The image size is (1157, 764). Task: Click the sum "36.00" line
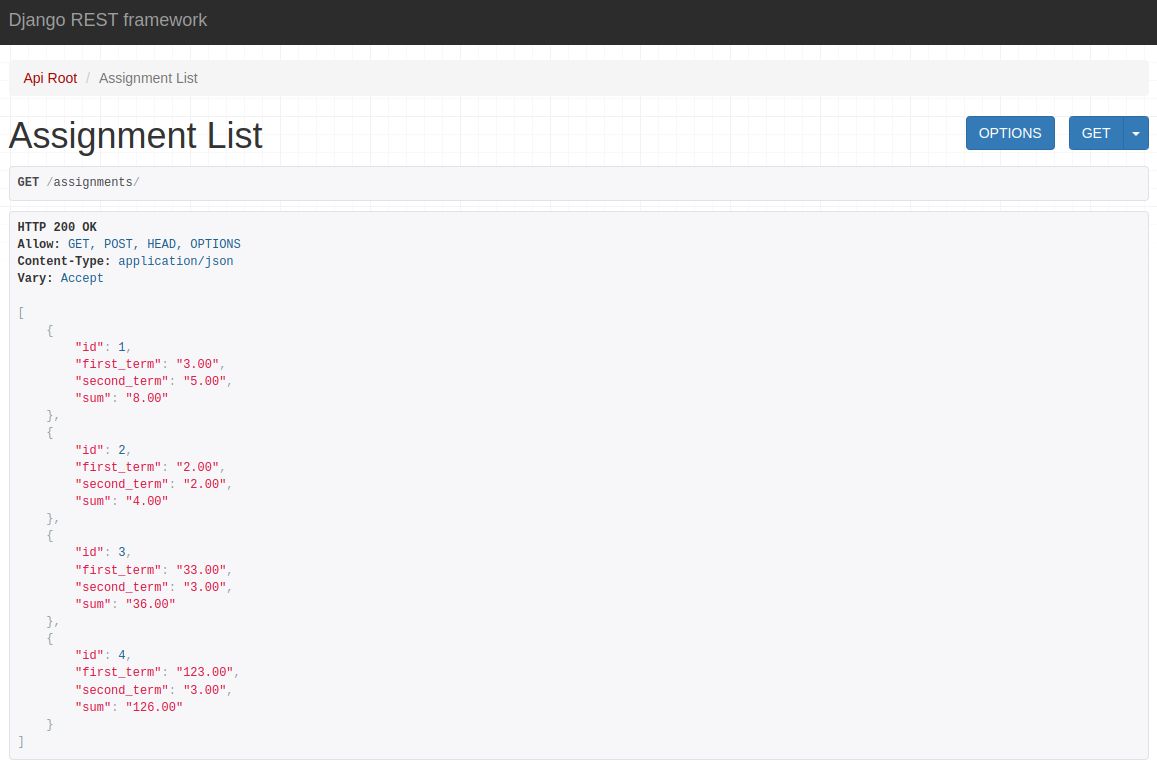point(125,604)
